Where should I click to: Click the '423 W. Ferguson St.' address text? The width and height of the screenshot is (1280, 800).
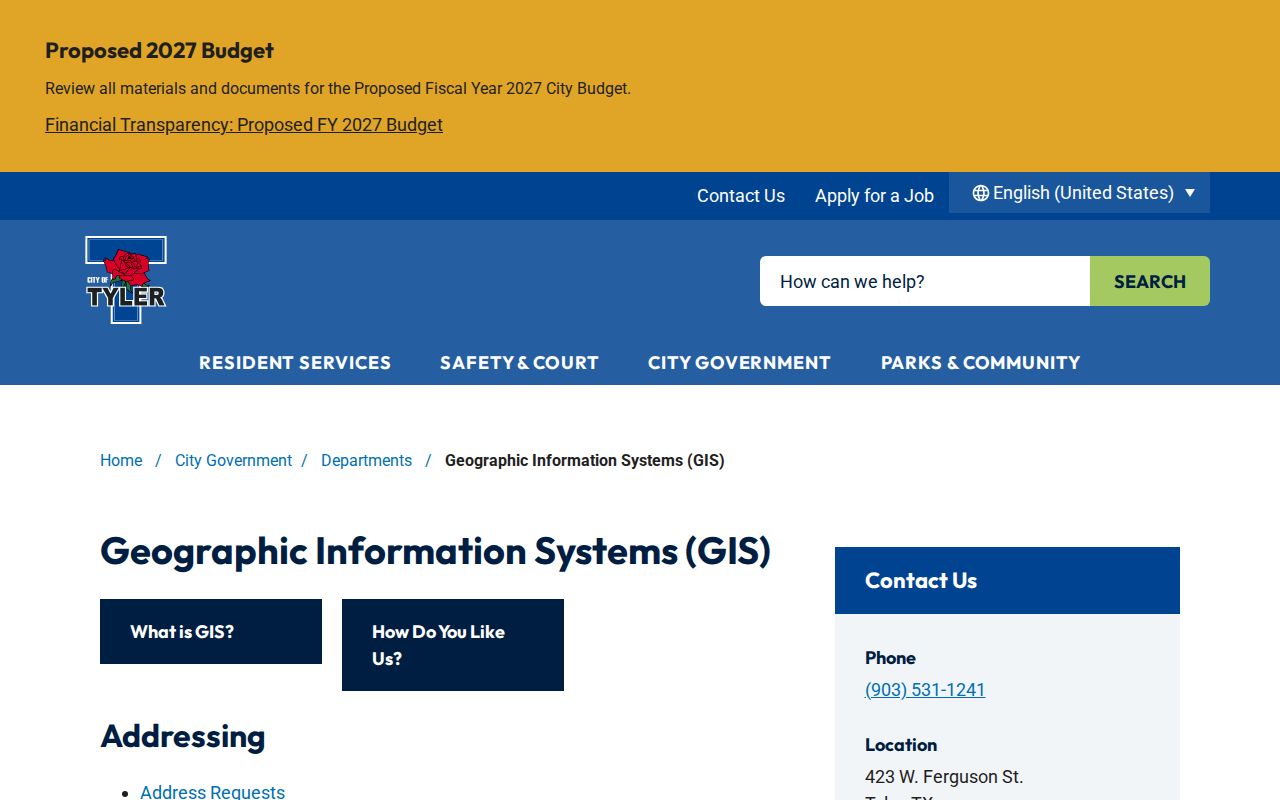(x=944, y=777)
